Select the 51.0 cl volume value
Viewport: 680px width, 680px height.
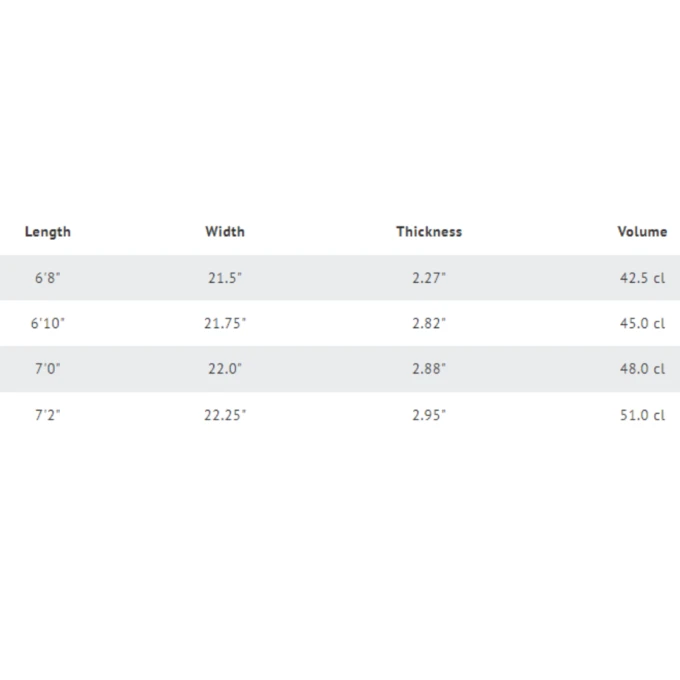[x=642, y=415]
